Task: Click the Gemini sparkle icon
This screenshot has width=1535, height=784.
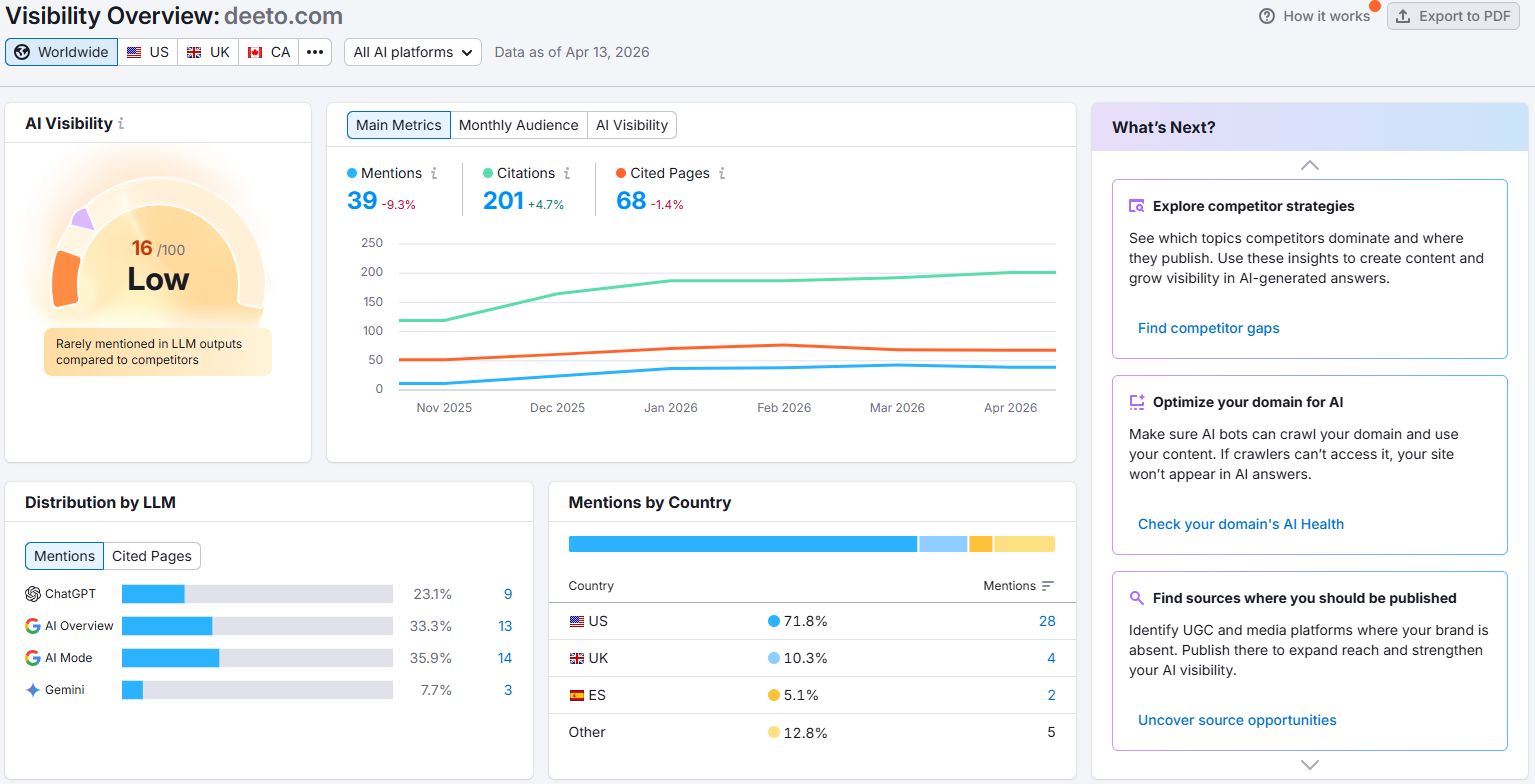Action: click(x=33, y=690)
